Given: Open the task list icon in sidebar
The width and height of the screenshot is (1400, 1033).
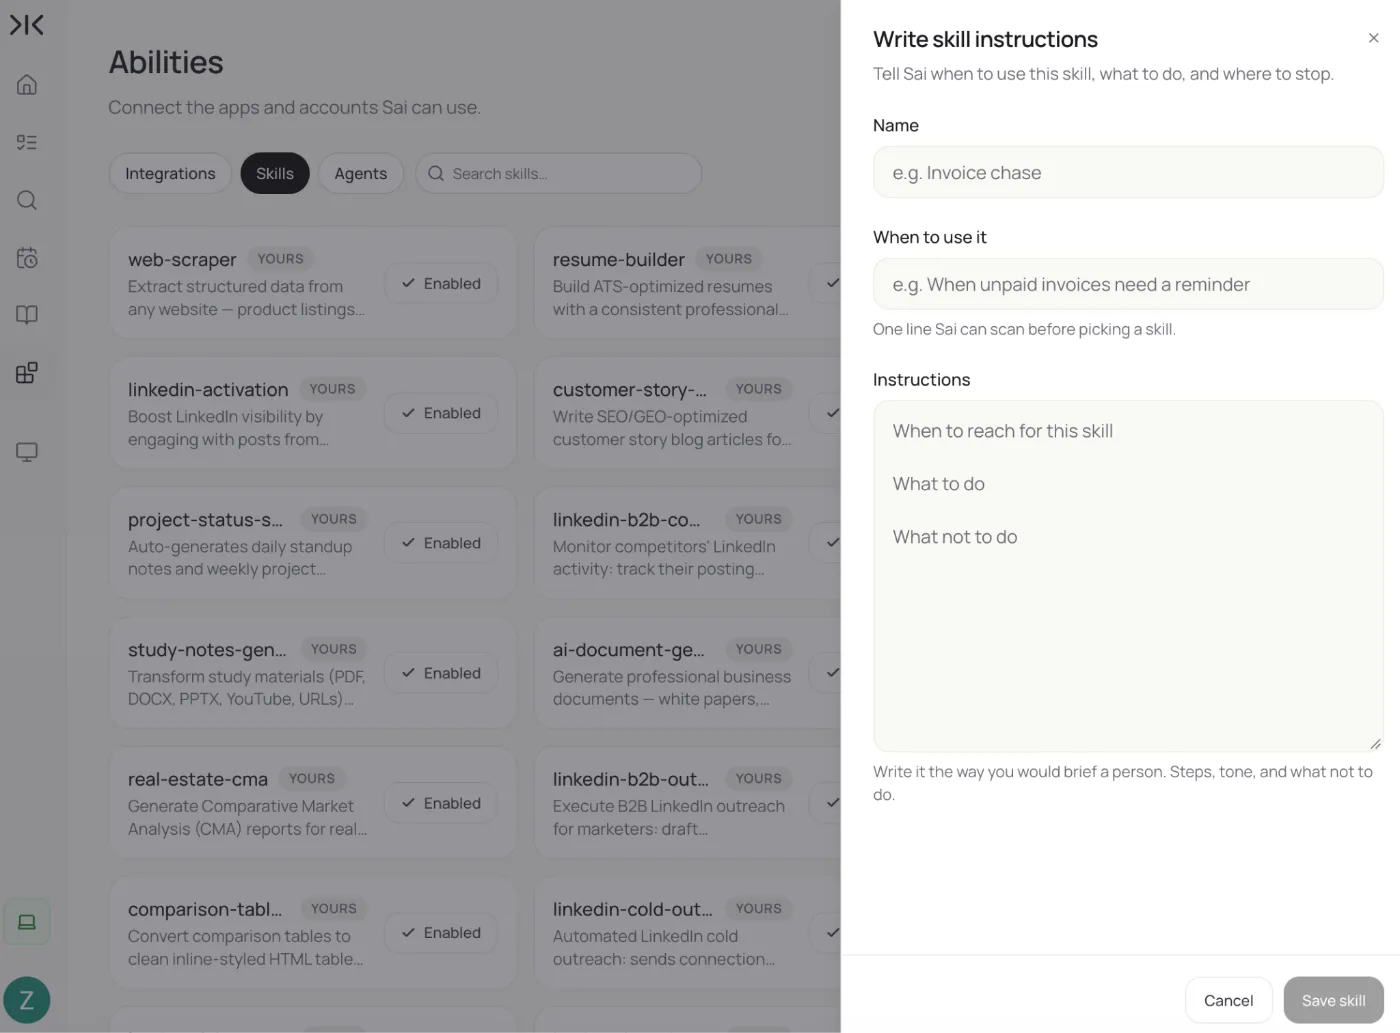Looking at the screenshot, I should (27, 142).
